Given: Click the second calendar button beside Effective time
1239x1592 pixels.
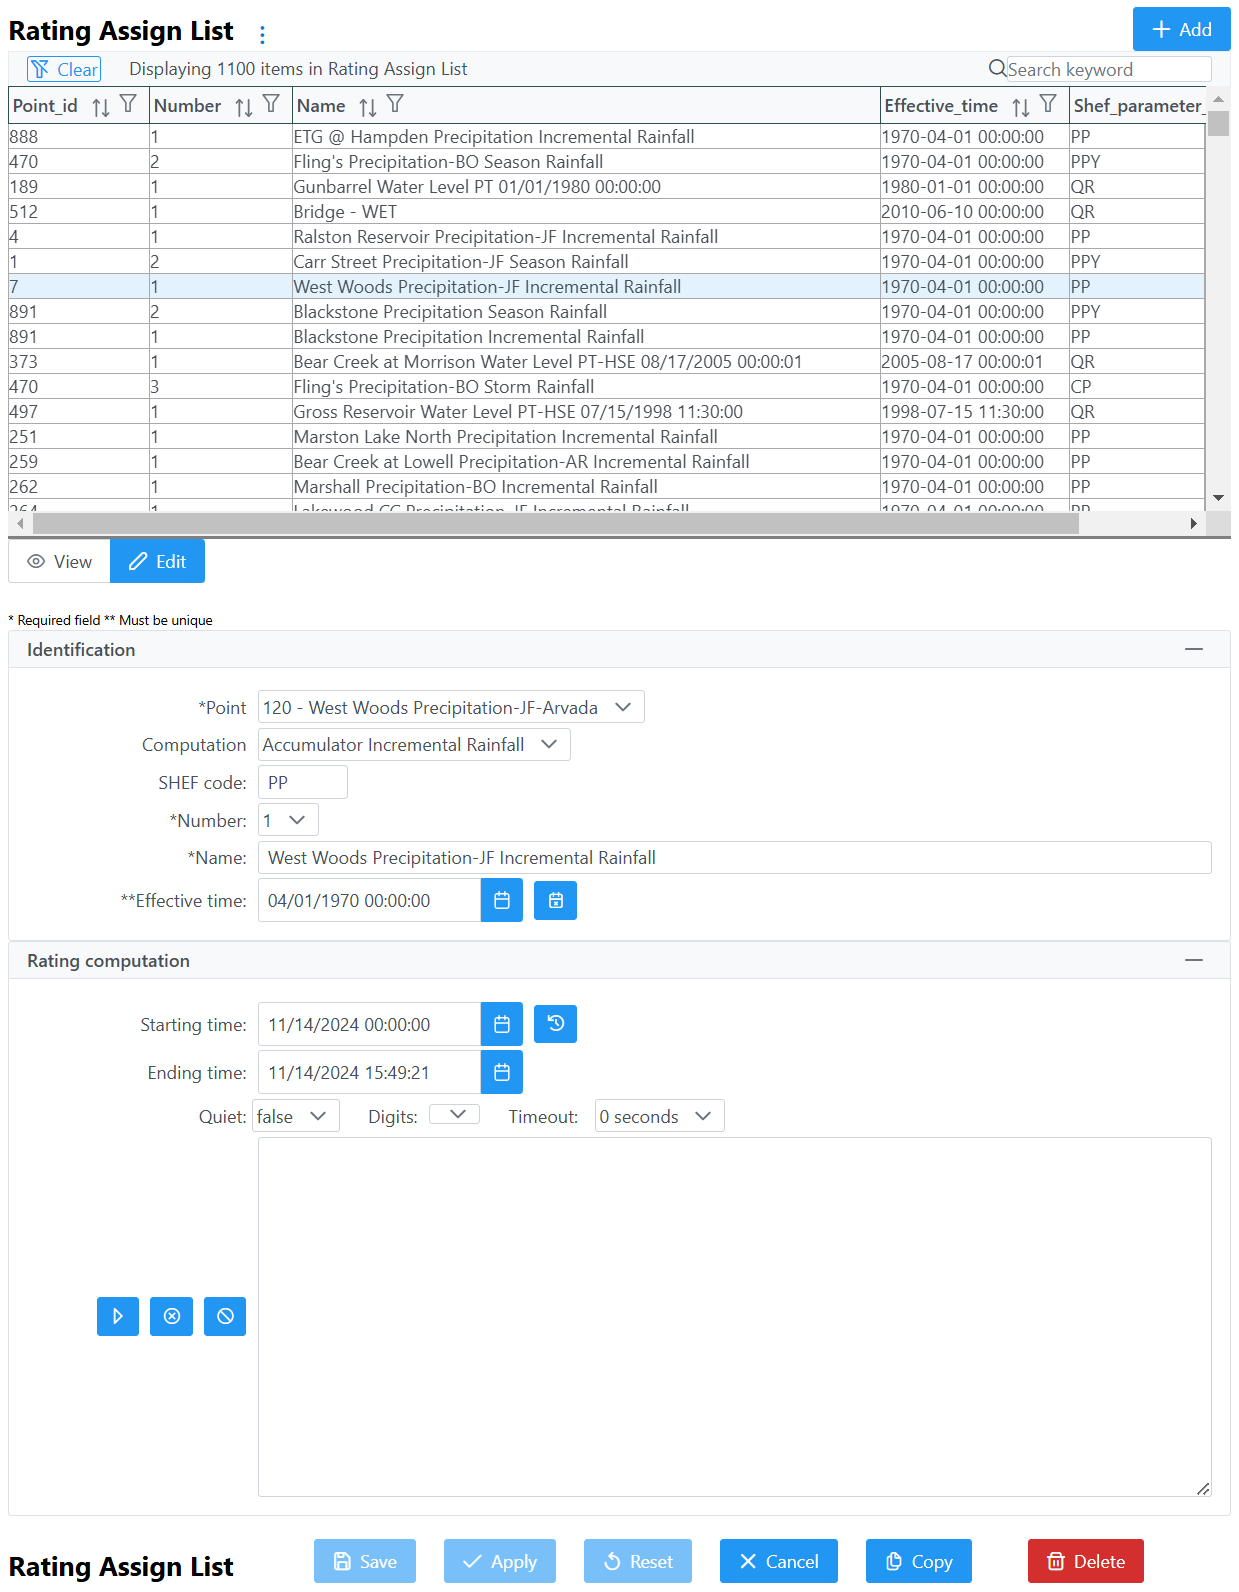Looking at the screenshot, I should click(556, 901).
